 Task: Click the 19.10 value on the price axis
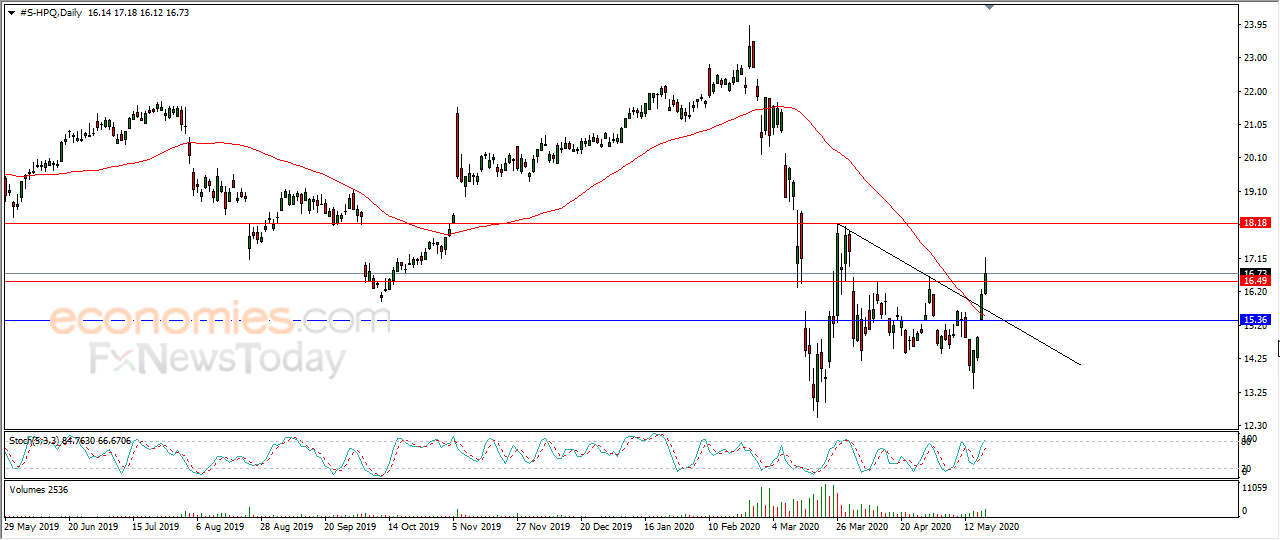point(1255,192)
